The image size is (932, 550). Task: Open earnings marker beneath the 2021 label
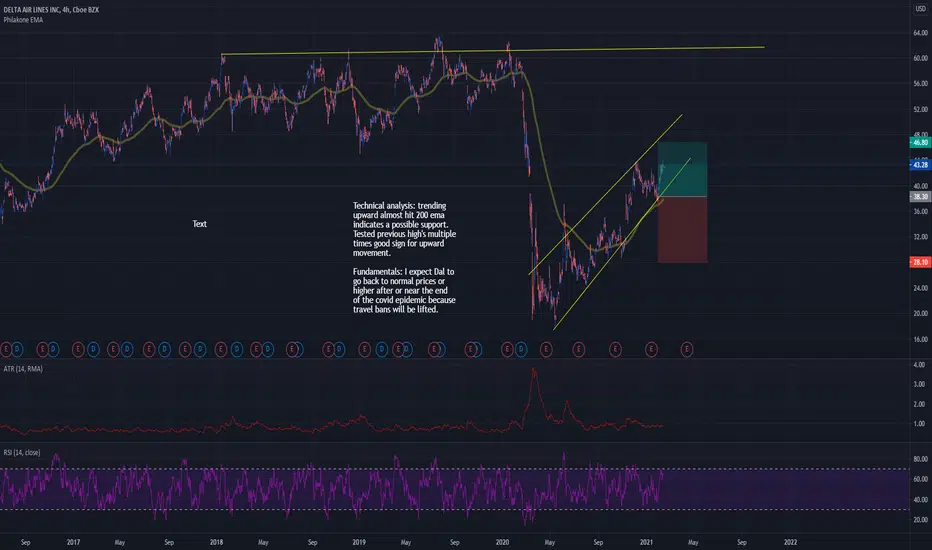(651, 349)
